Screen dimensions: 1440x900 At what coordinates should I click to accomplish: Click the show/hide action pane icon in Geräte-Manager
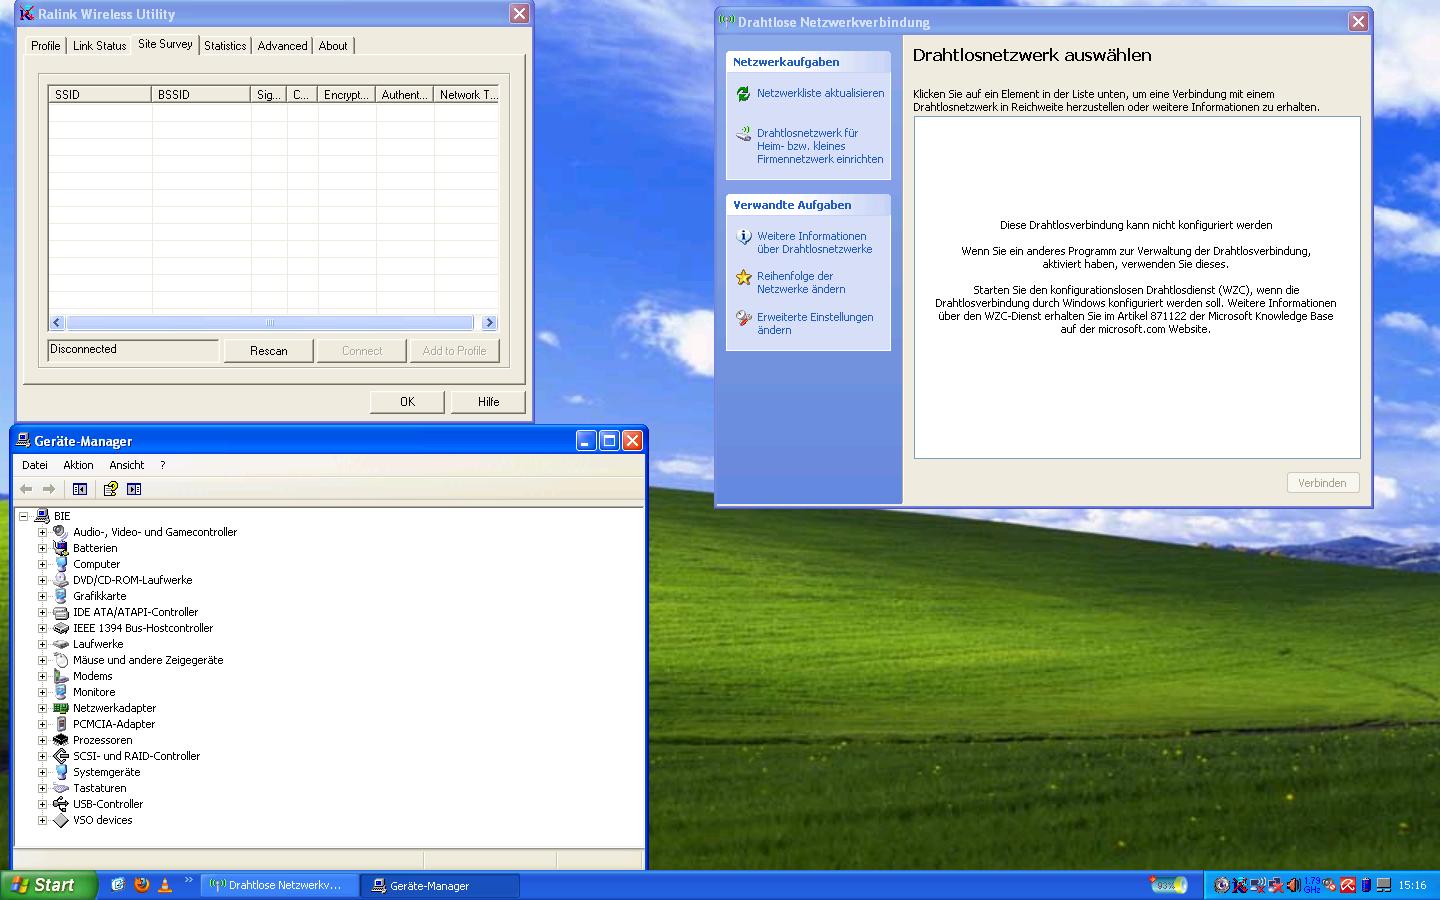coord(134,489)
